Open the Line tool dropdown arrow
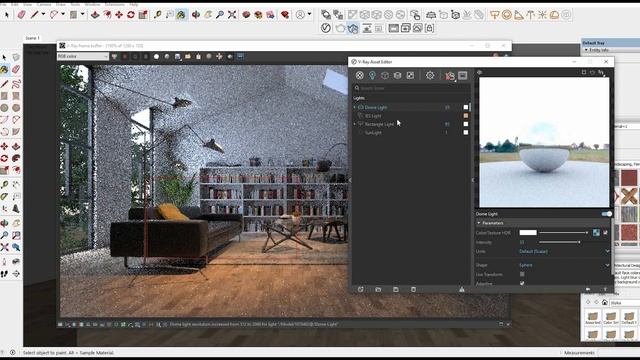The height and width of the screenshot is (360, 640). click(x=43, y=14)
